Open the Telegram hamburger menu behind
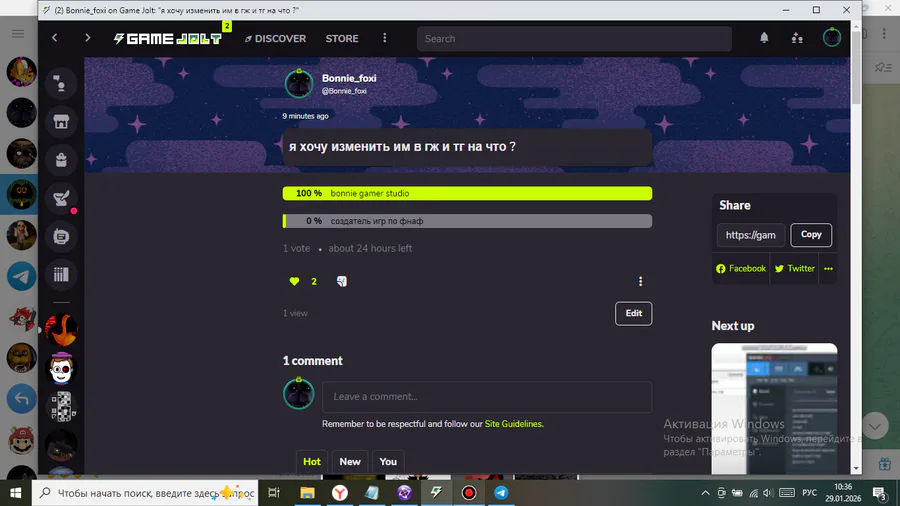900x506 pixels. pos(18,34)
